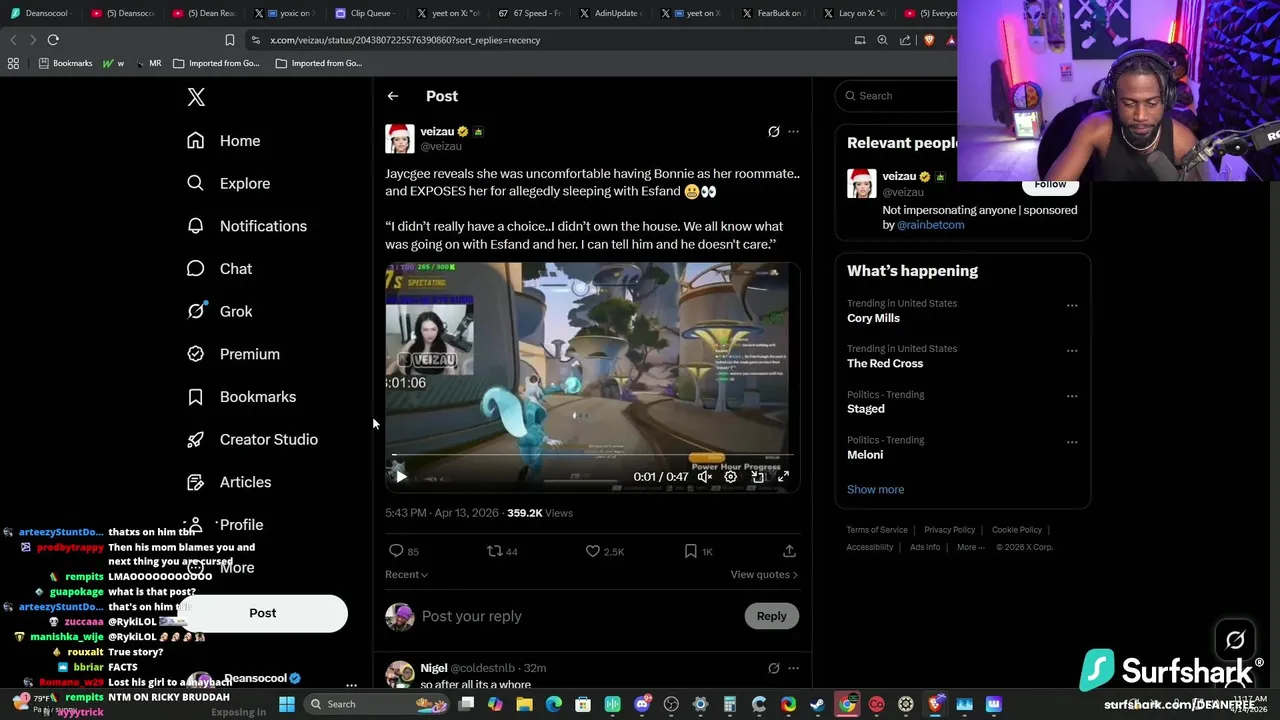
Task: Click Grok icon on Nigel's reply
Action: point(773,668)
